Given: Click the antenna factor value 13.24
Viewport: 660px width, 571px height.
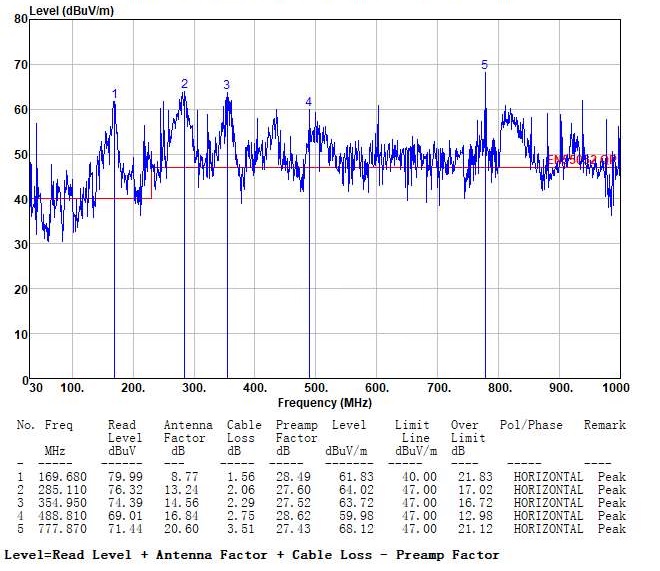Looking at the screenshot, I should pyautogui.click(x=181, y=490).
